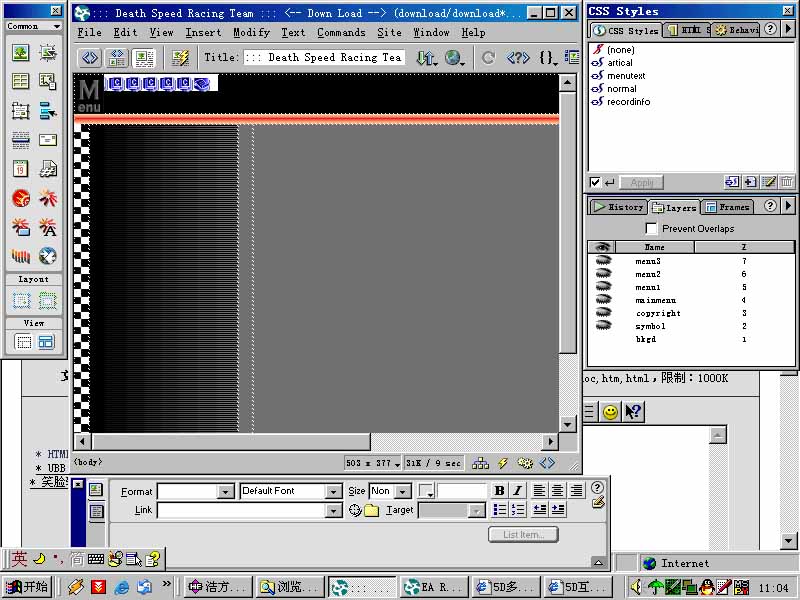Open the Default Font dropdown

click(333, 491)
